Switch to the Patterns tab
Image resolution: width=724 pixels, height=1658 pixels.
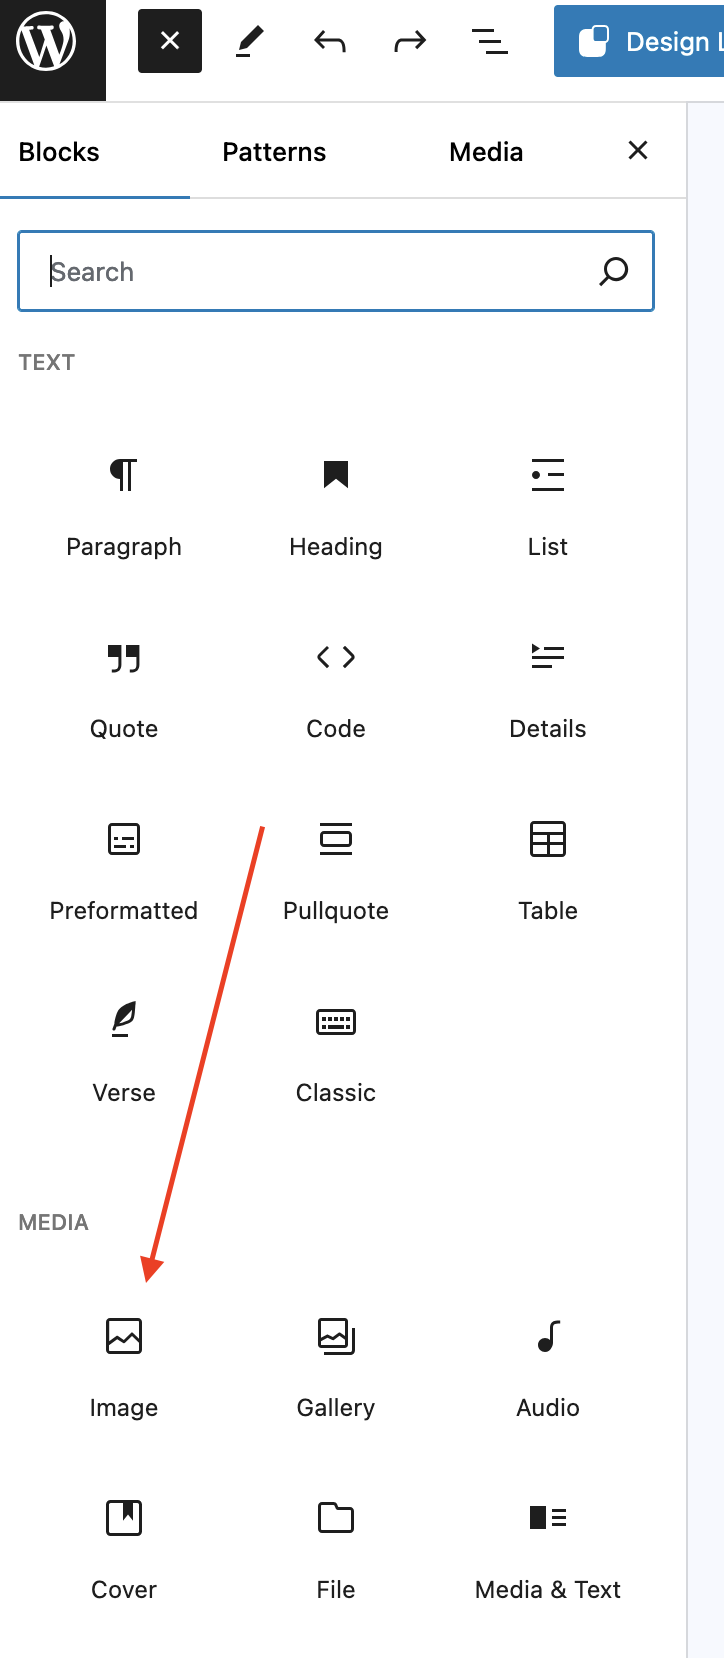point(274,152)
